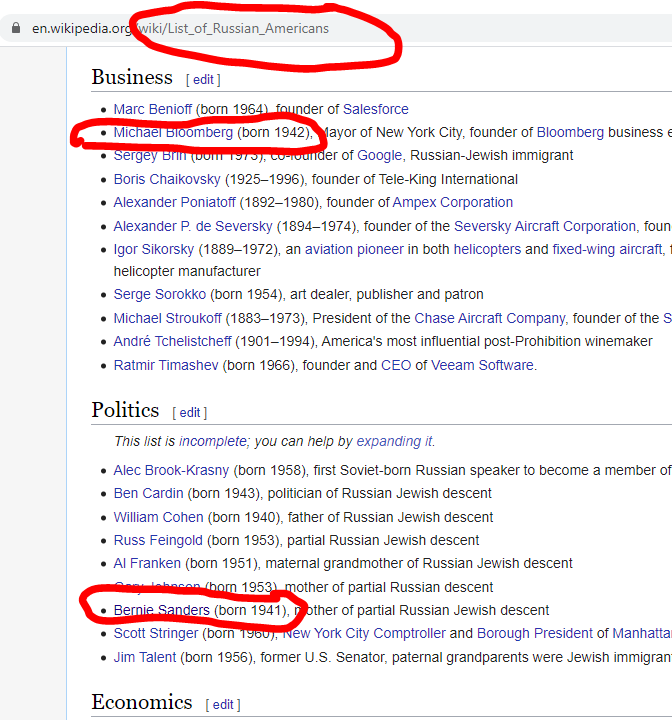Viewport: 672px width, 720px height.
Task: Open New York City Comptroller link
Action: [x=364, y=633]
